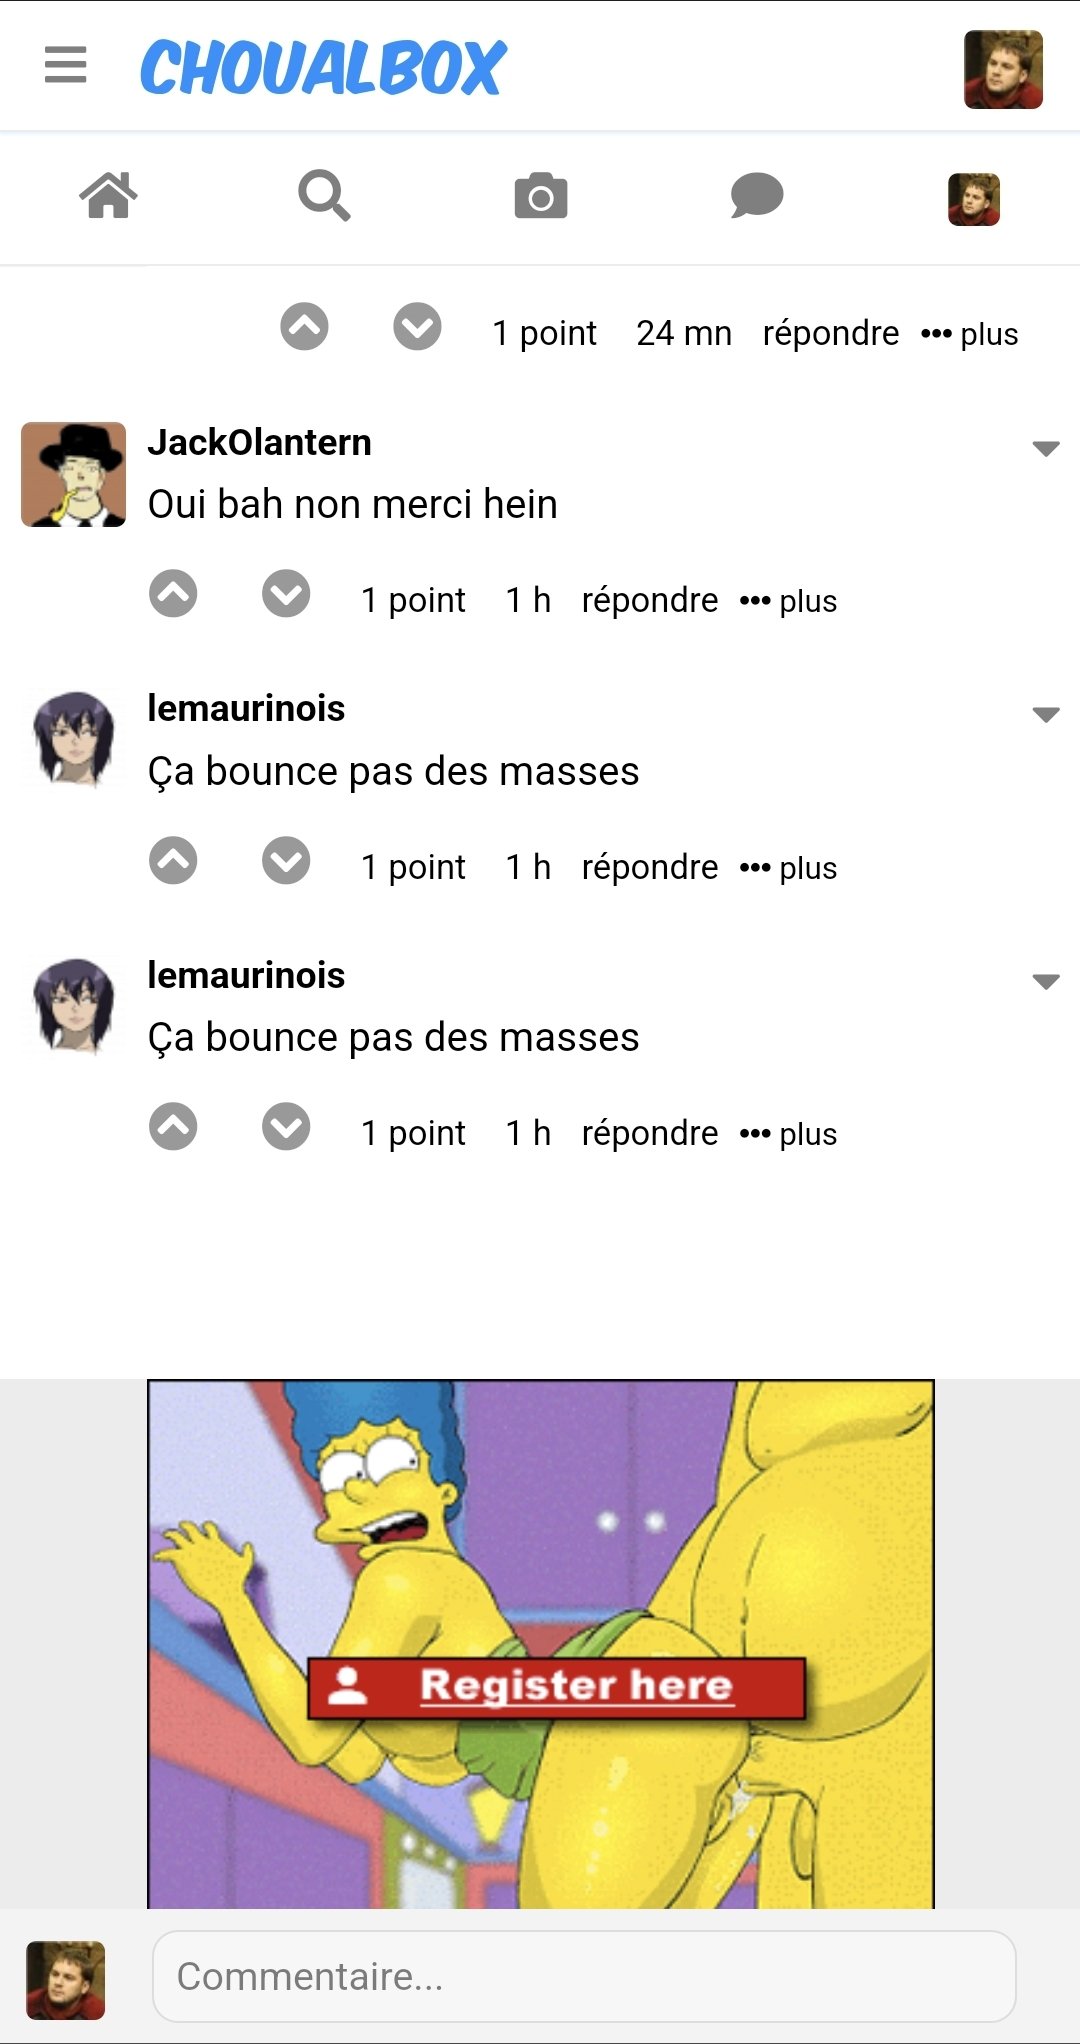Click the JackOlantern username

[260, 442]
